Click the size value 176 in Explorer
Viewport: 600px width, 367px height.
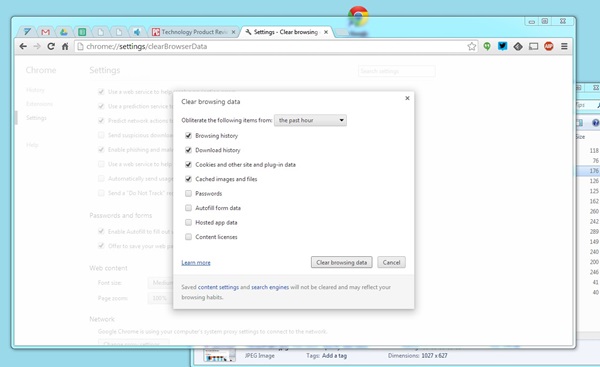(594, 171)
